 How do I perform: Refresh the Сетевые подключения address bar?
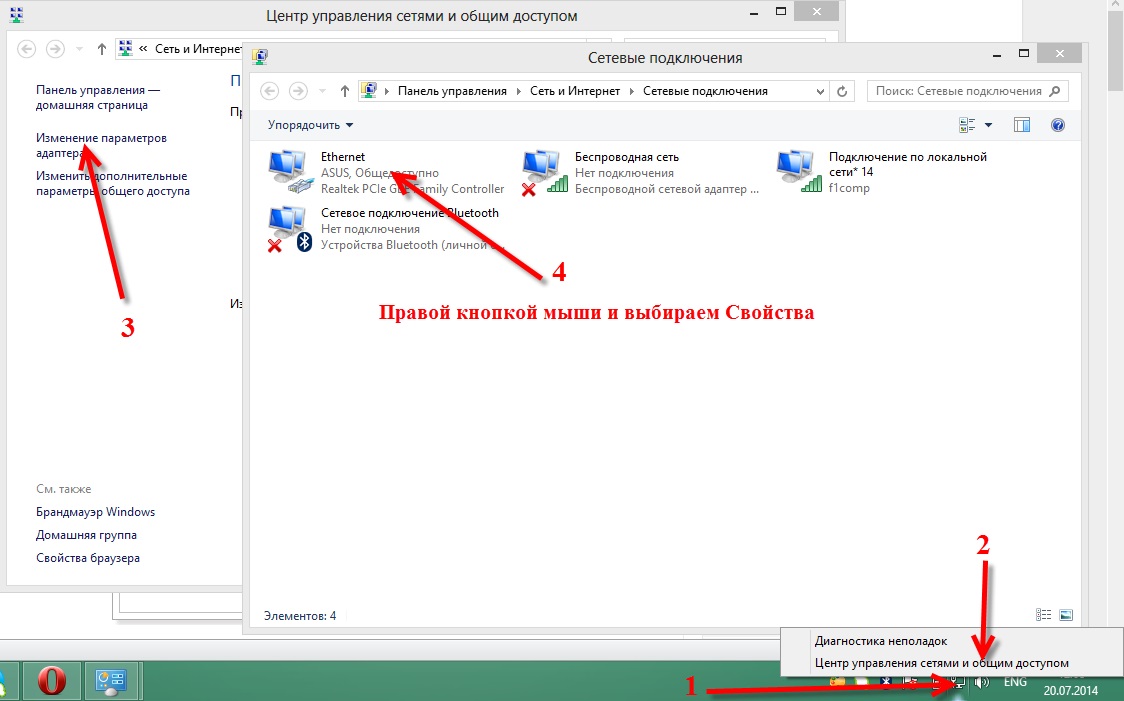click(x=842, y=91)
